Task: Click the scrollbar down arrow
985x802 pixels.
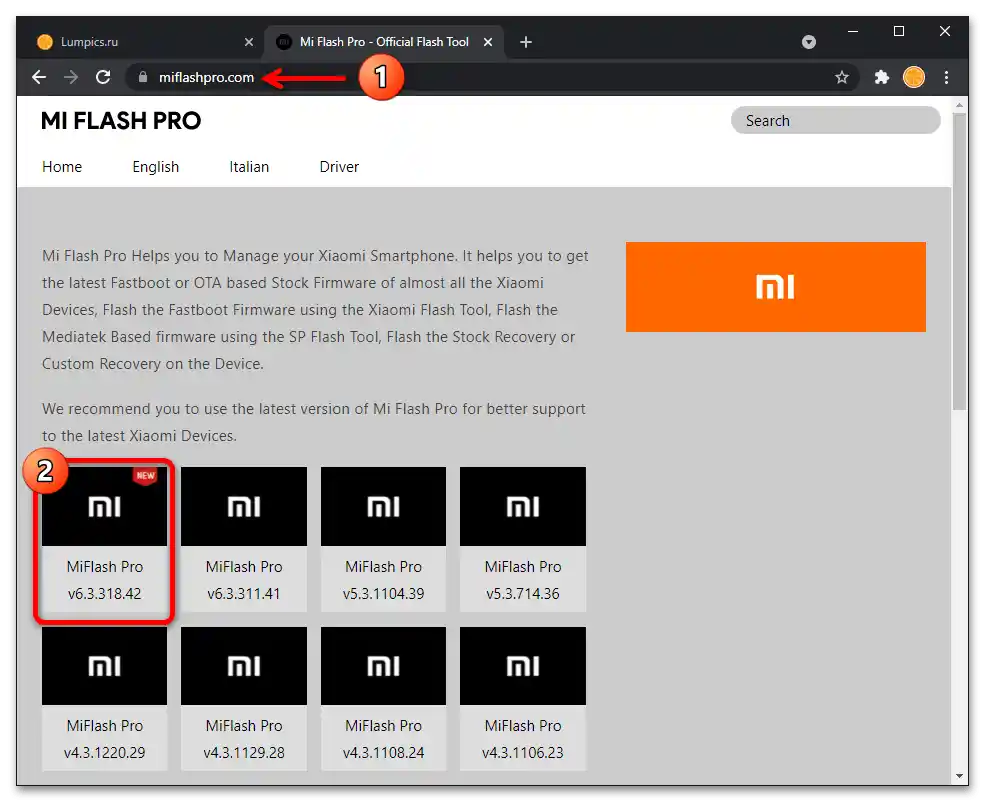Action: point(959,776)
